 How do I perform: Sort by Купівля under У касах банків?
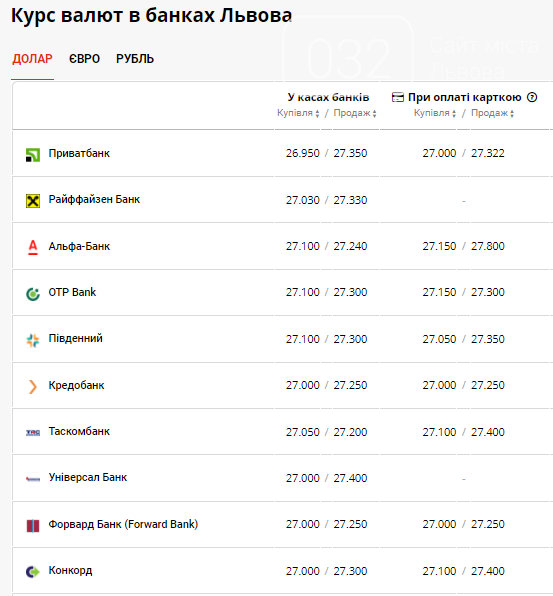pos(298,113)
